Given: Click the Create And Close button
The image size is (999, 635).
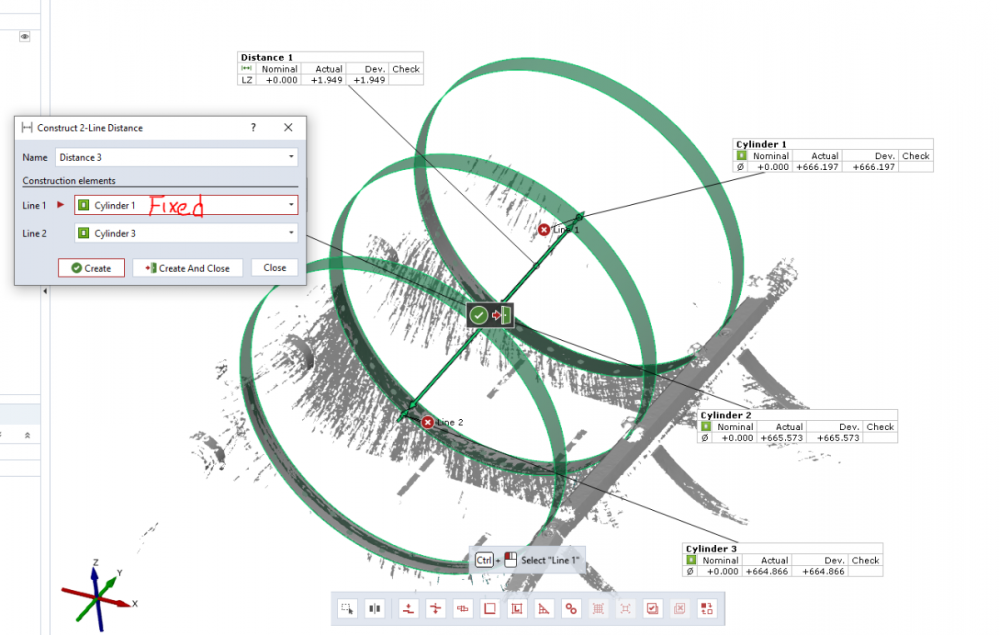Looking at the screenshot, I should pyautogui.click(x=187, y=268).
